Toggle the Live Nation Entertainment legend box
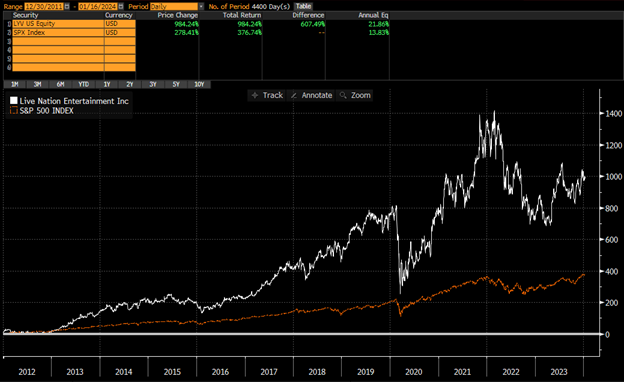This screenshot has height=382, width=624. click(14, 101)
